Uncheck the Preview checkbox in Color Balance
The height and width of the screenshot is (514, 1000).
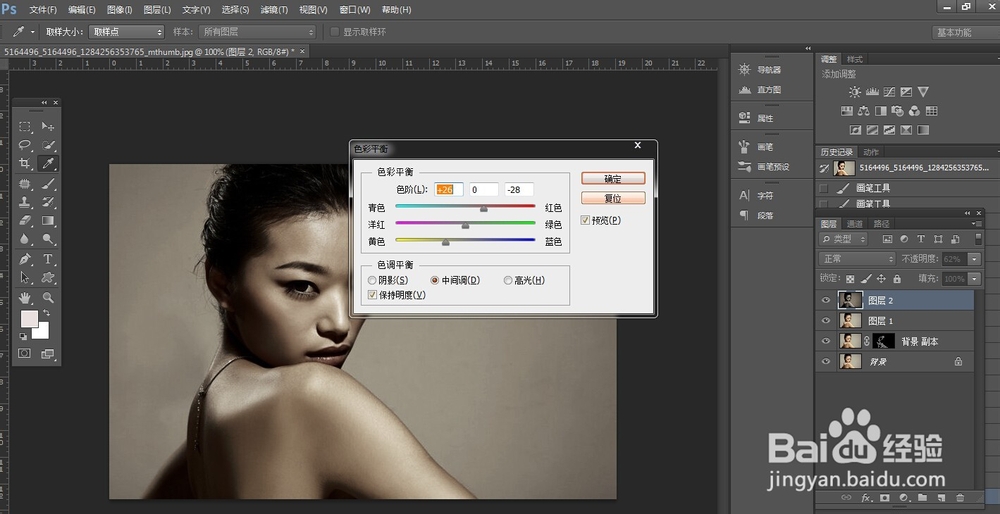[x=586, y=220]
